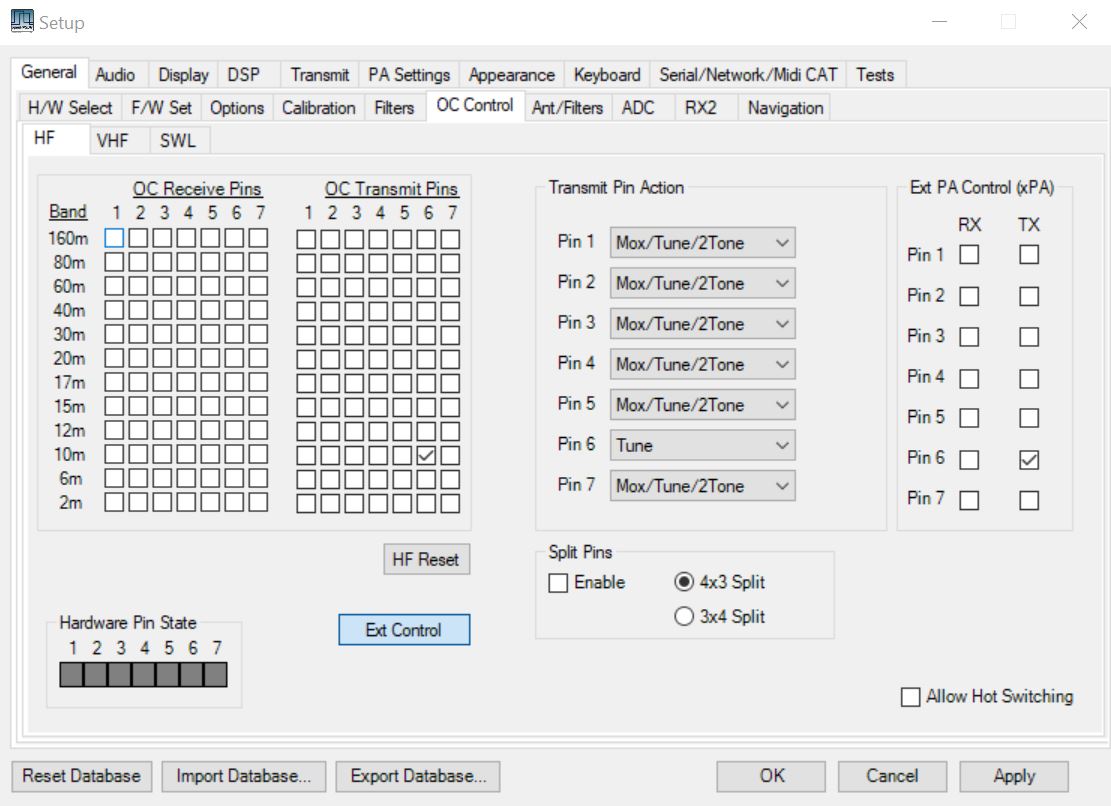Check 160m OC Receive pin 1
The width and height of the screenshot is (1111, 806).
pos(115,238)
